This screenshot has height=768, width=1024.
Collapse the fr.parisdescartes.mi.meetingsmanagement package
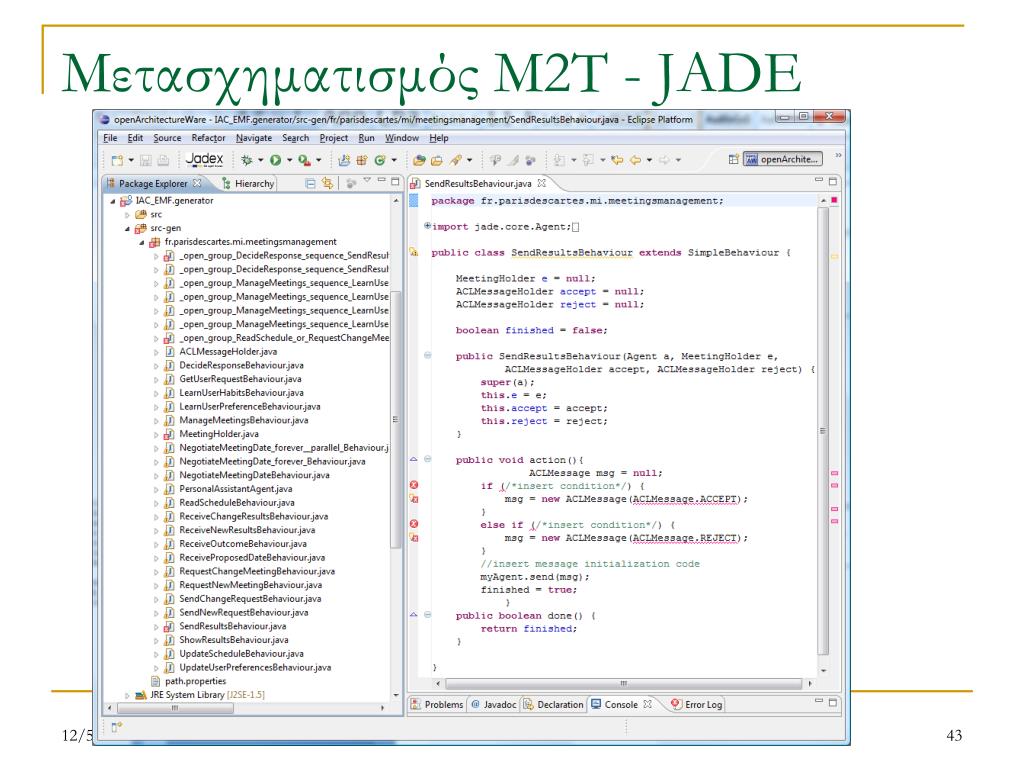[142, 242]
